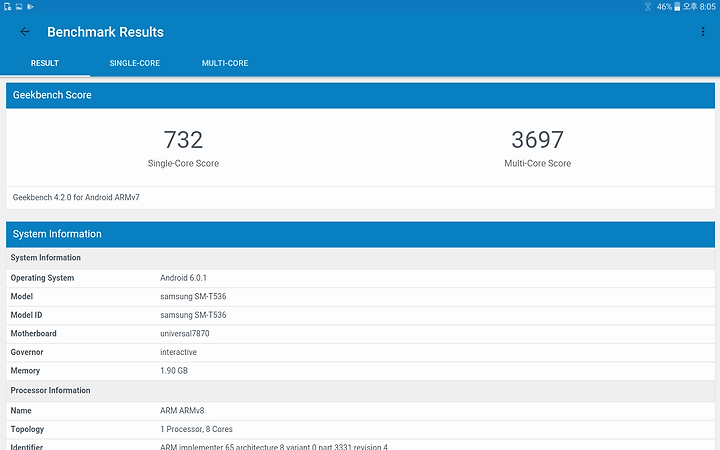Tap the Multi-Core Score label

pyautogui.click(x=537, y=163)
